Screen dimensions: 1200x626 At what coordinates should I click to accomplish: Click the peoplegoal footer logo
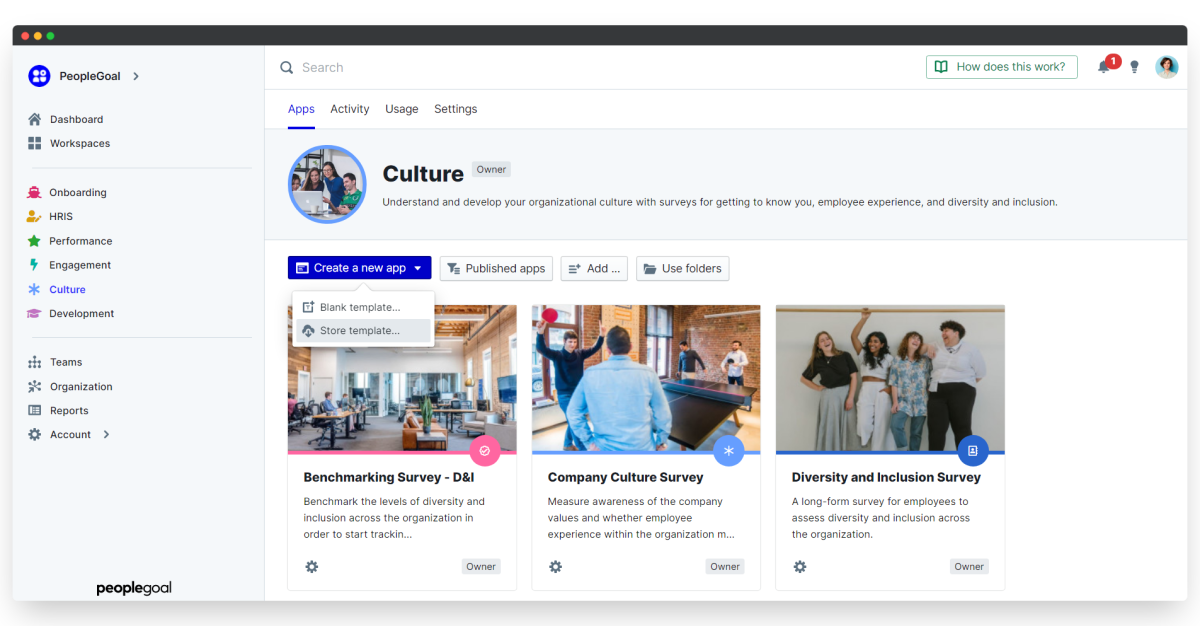pos(134,588)
